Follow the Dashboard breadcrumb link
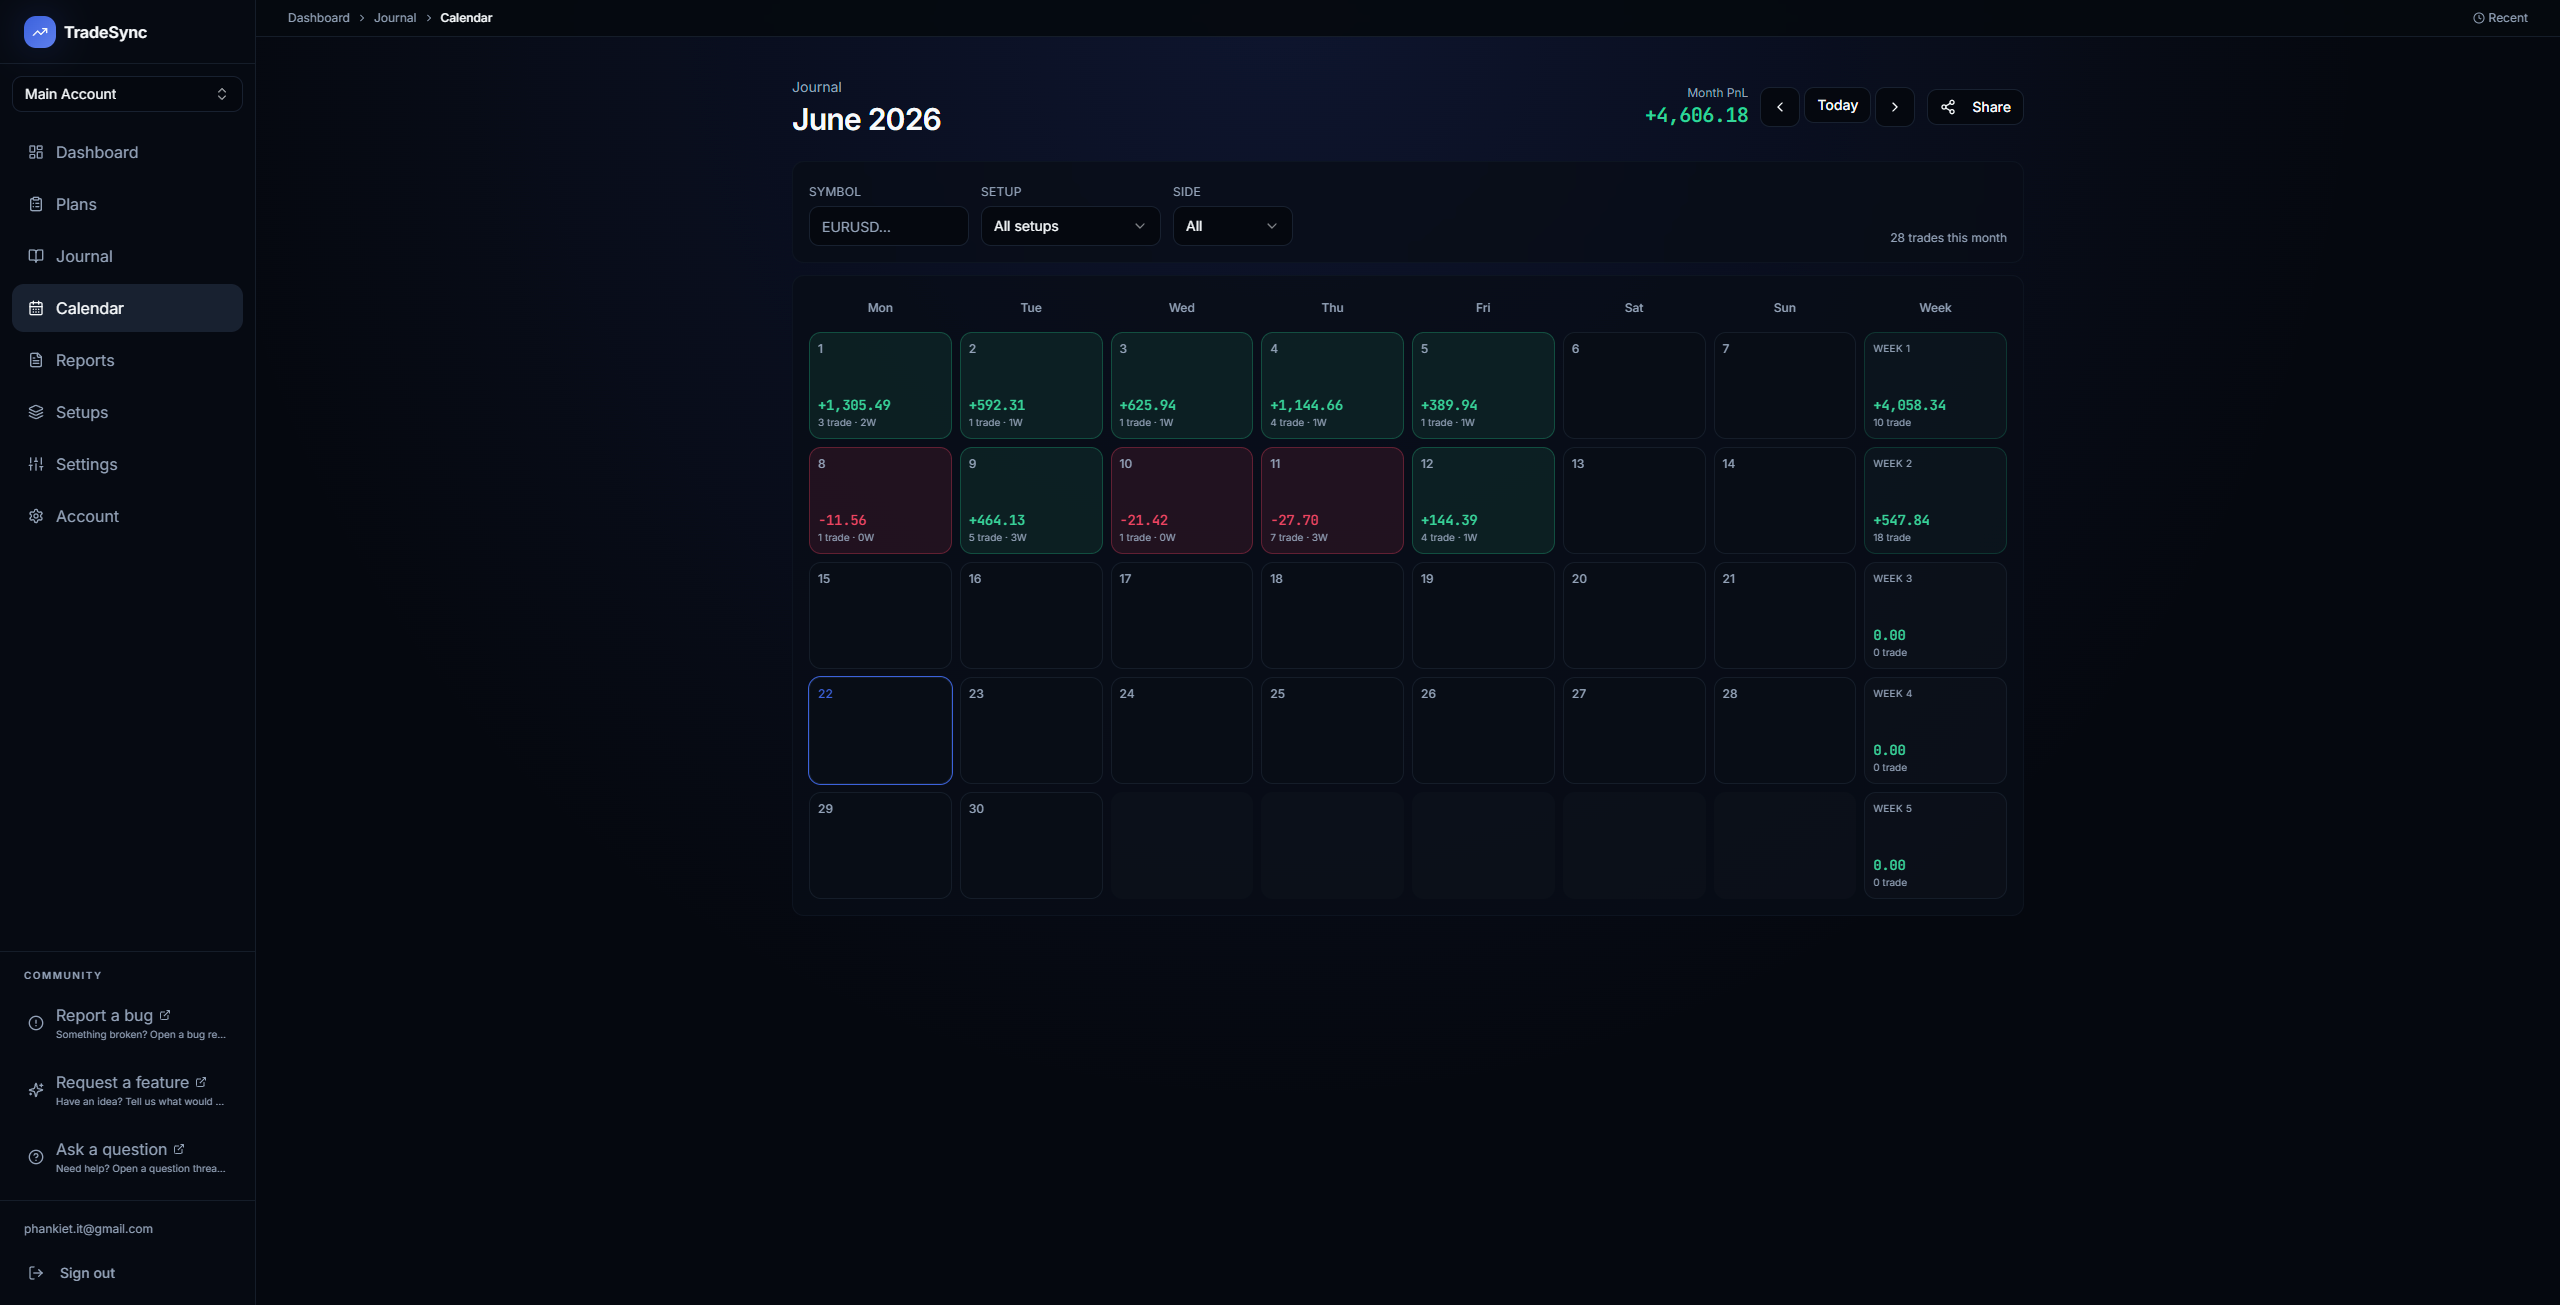This screenshot has height=1305, width=2560. 319,18
